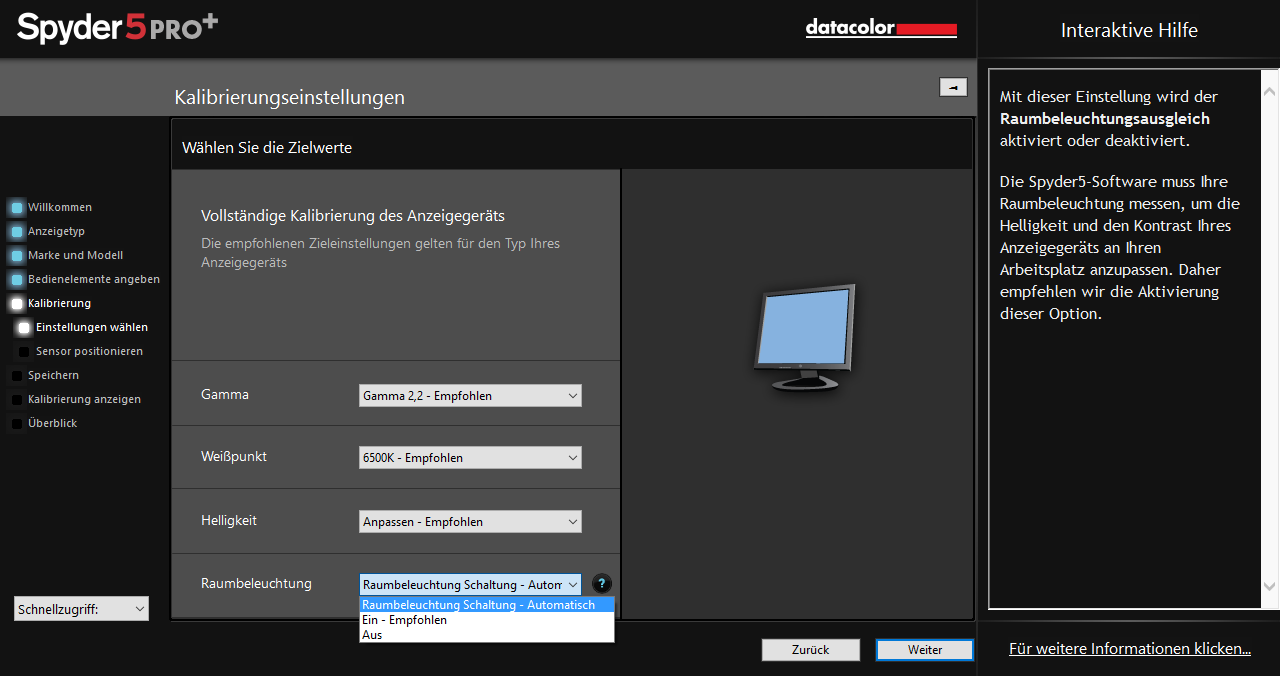Click the Weiter button
This screenshot has height=676, width=1280.
925,650
